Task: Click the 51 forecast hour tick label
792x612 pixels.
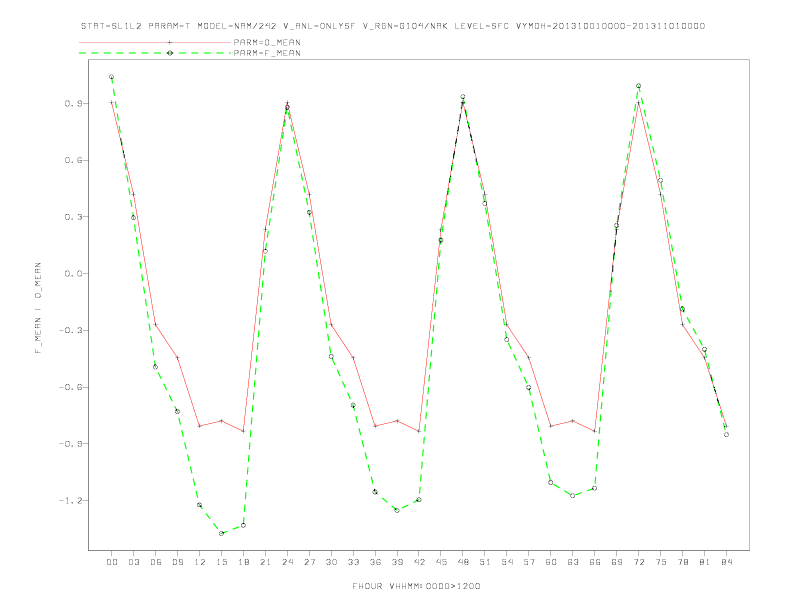Action: pyautogui.click(x=485, y=562)
